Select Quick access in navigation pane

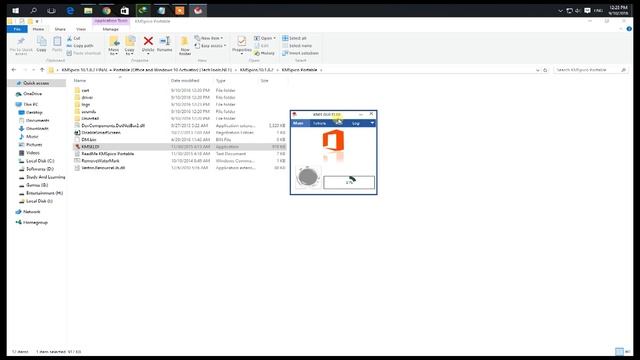tap(36, 83)
